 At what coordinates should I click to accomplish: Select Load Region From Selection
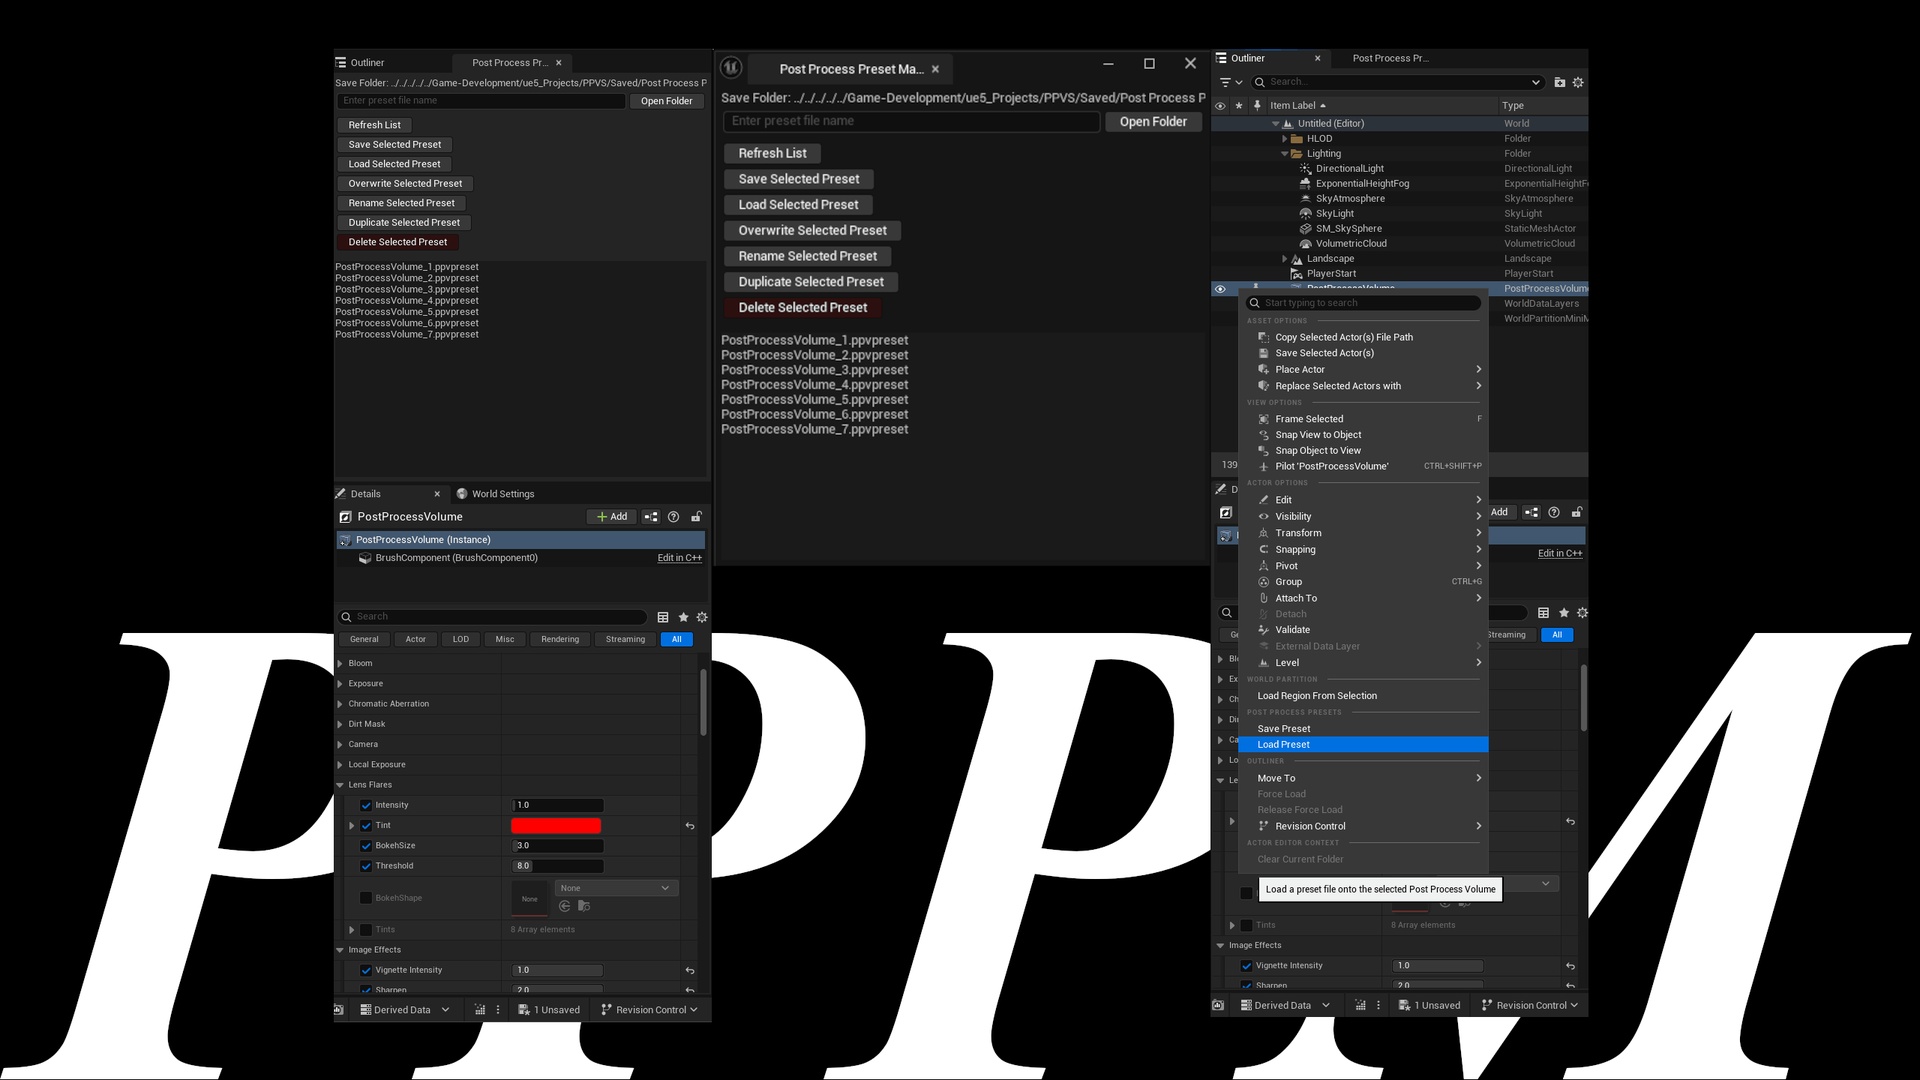[x=1363, y=696]
